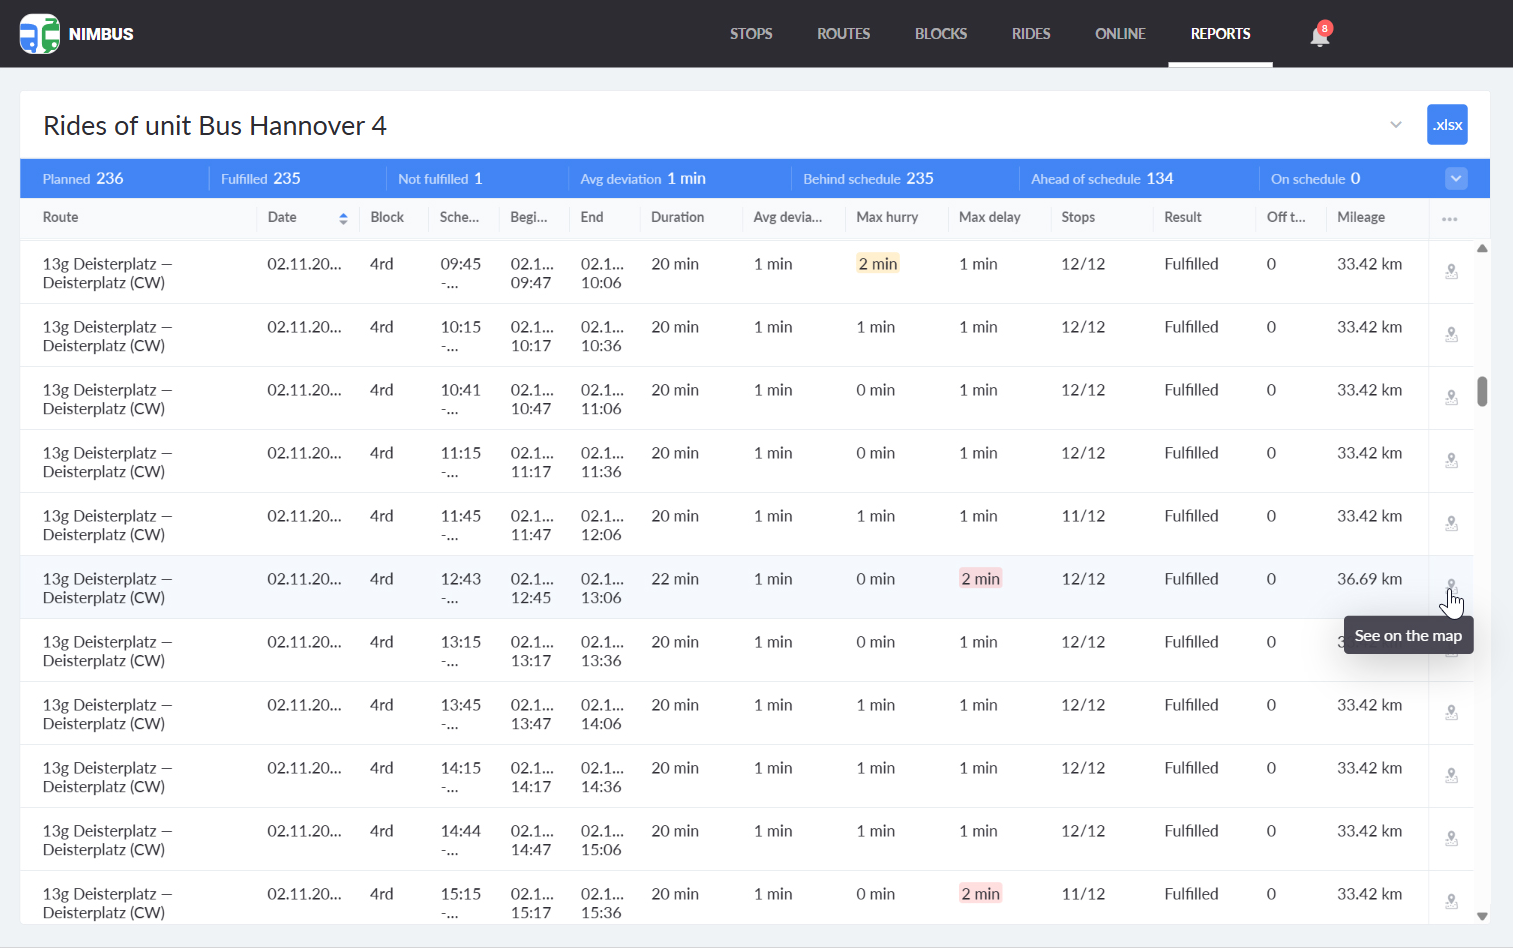Expand the blue statistics bar
This screenshot has height=948, width=1513.
click(x=1455, y=179)
